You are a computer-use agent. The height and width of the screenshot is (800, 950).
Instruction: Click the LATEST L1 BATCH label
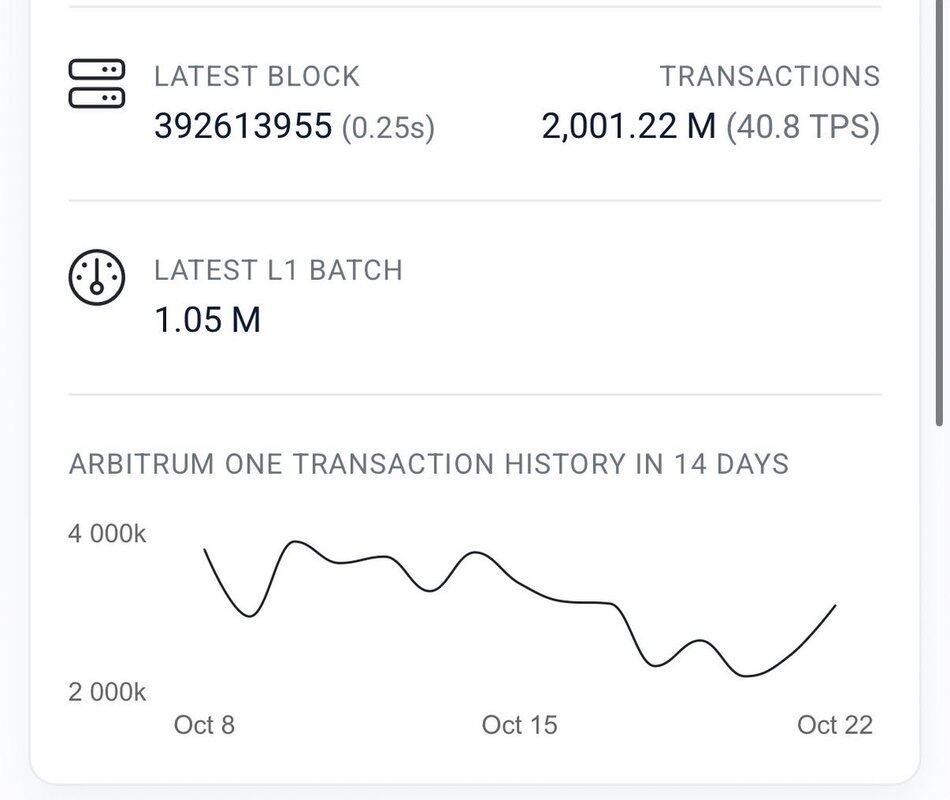coord(278,270)
